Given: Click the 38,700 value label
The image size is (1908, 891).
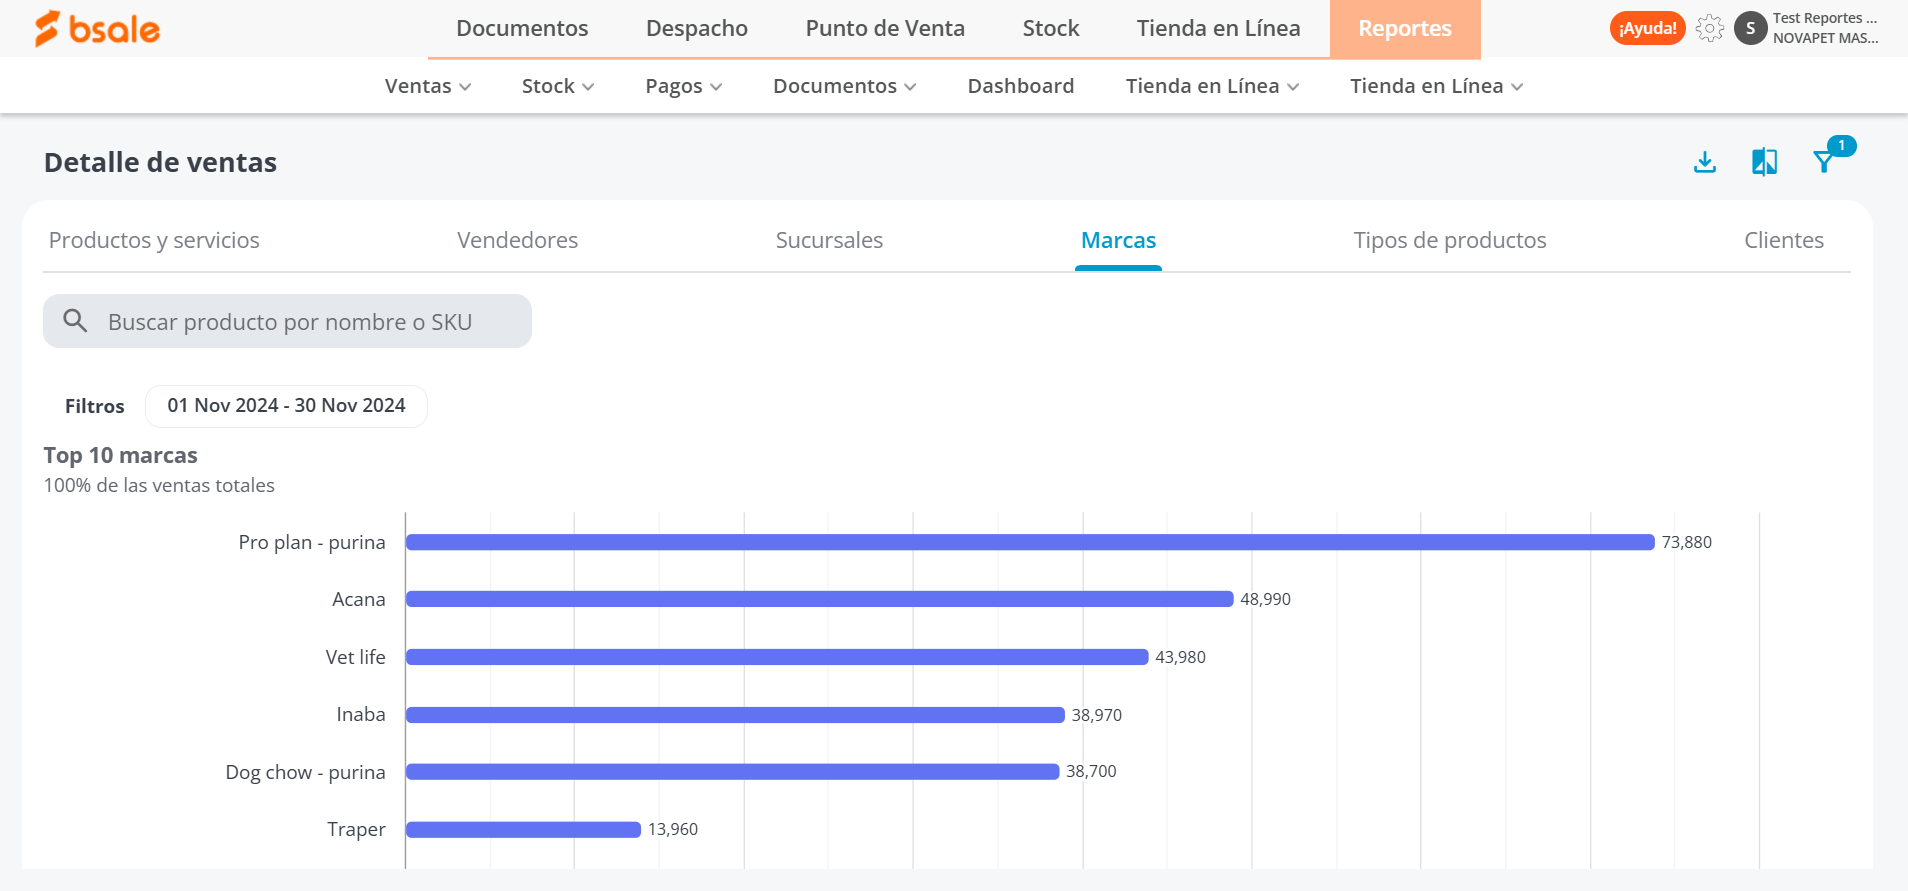Looking at the screenshot, I should tap(1091, 771).
